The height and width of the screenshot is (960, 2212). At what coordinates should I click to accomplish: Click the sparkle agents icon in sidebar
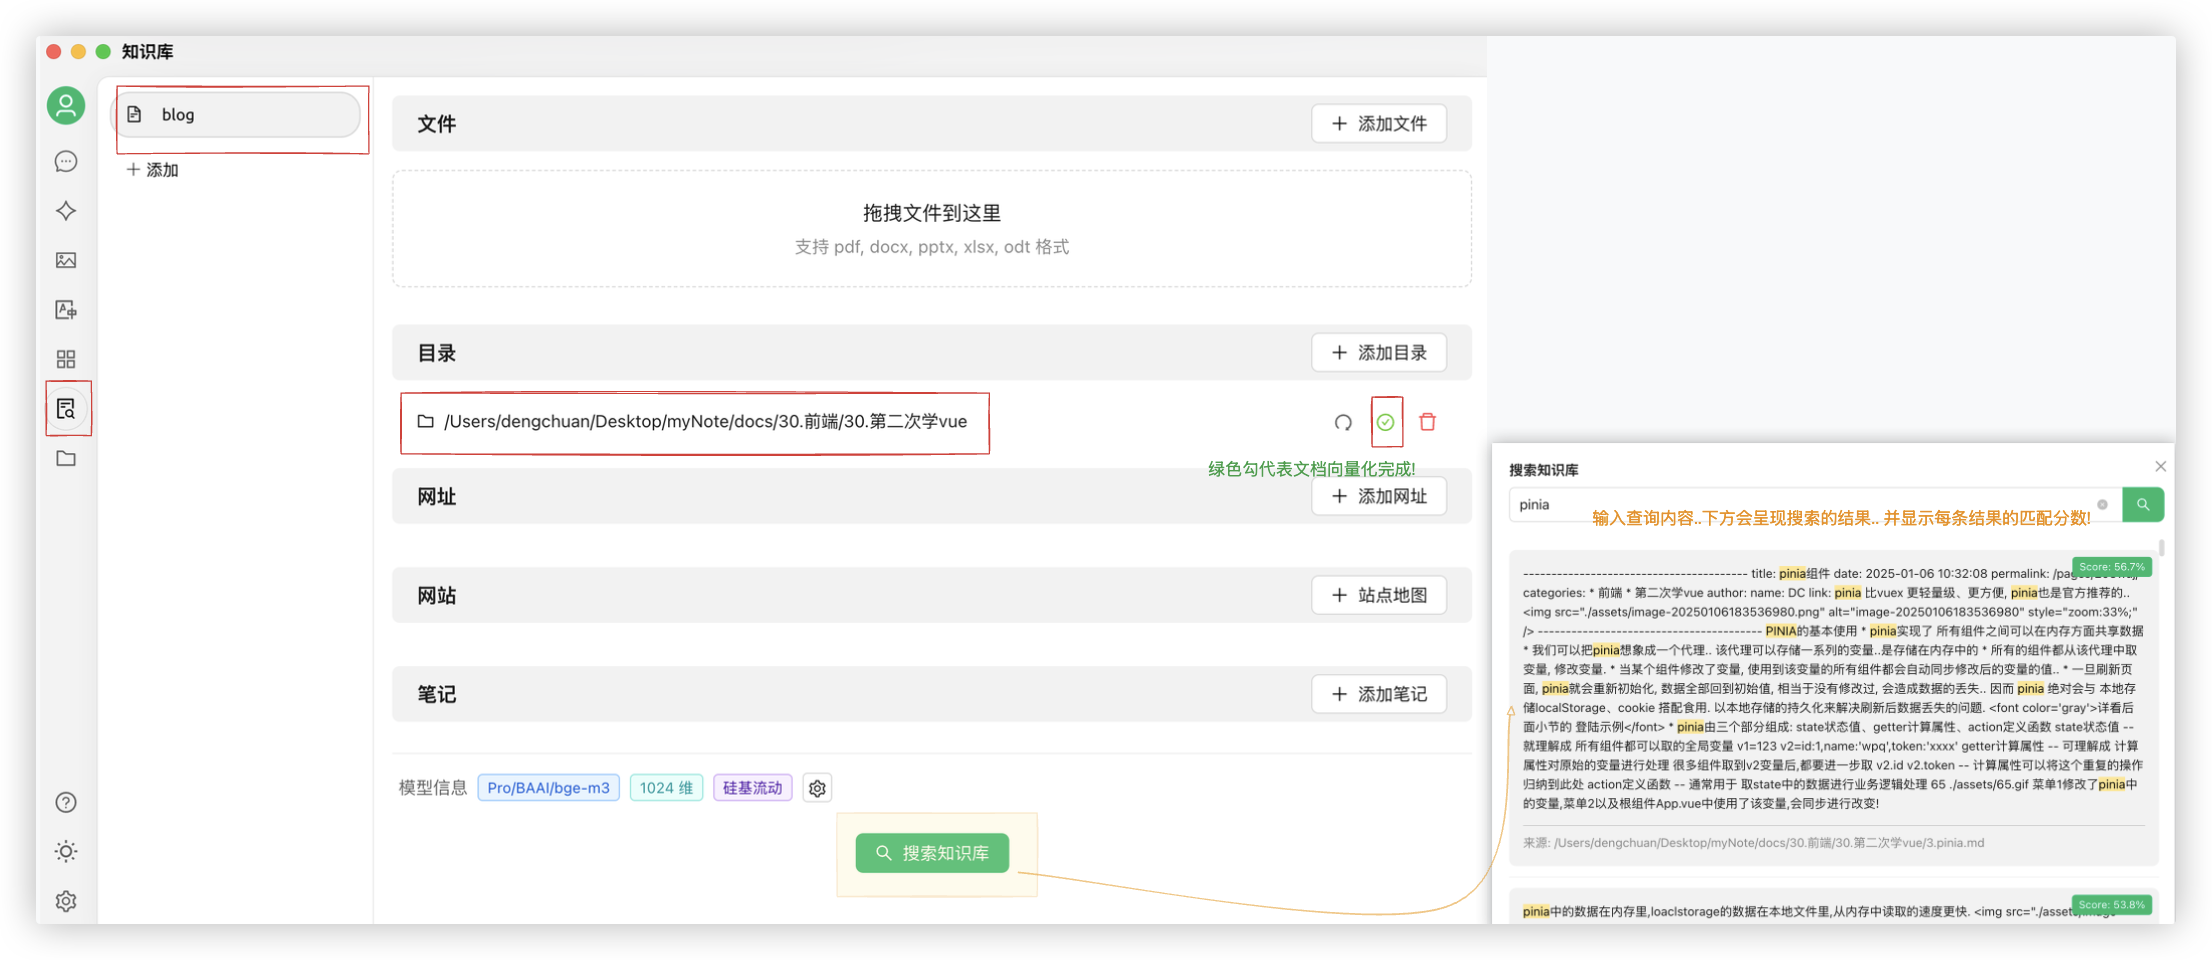[x=66, y=211]
